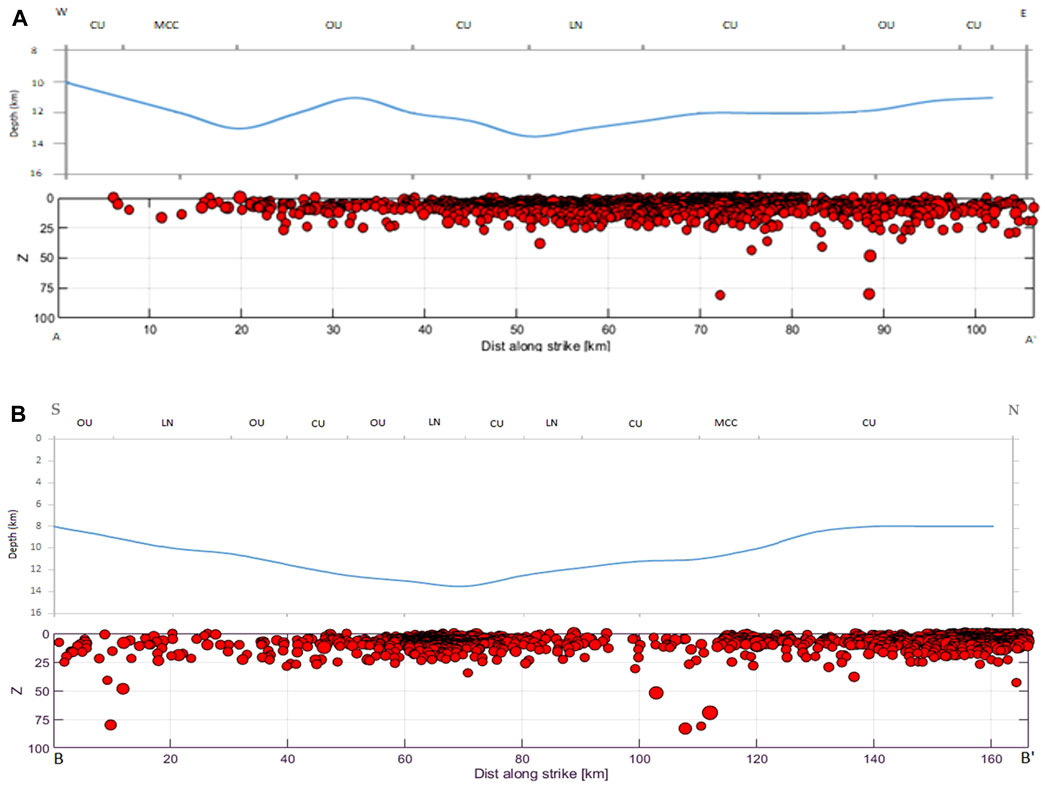Select the W direction marker in panel A
The height and width of the screenshot is (787, 1045).
(x=61, y=12)
